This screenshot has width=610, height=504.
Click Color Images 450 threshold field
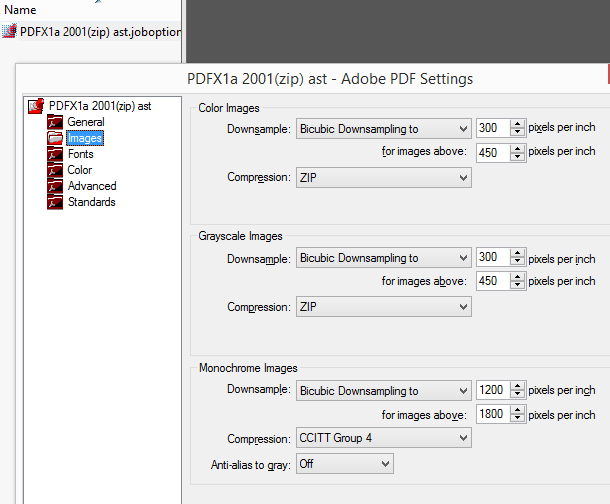click(x=493, y=152)
